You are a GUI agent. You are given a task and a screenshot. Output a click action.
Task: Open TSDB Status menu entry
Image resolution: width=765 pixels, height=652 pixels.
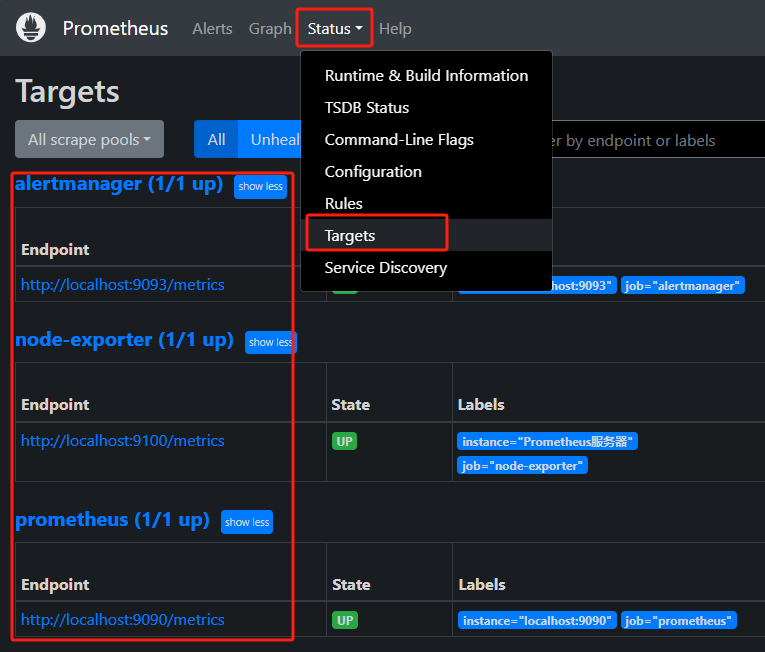tap(426, 108)
